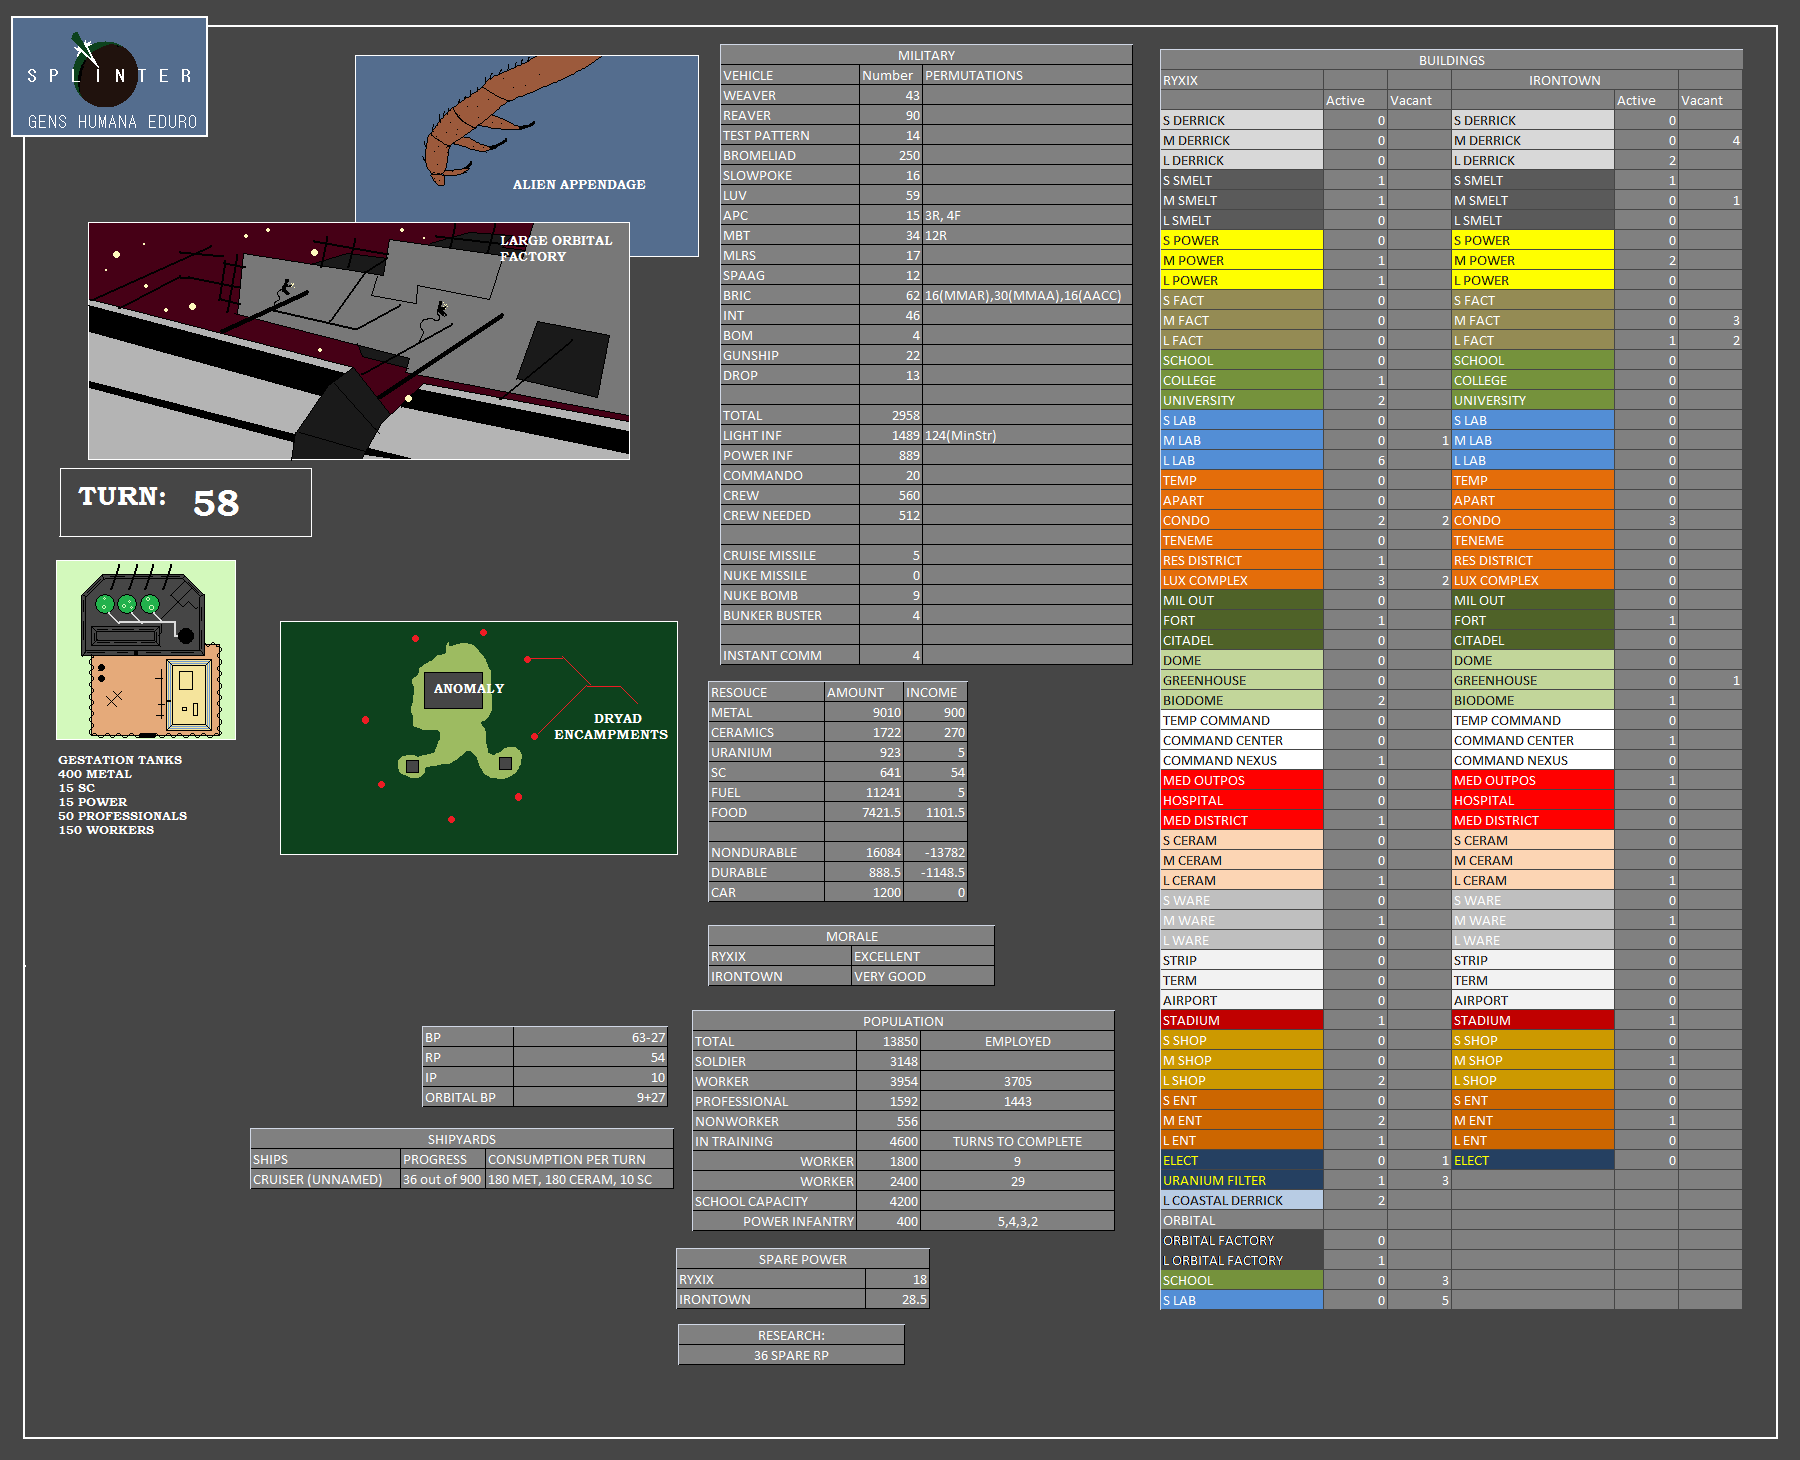Select the Anomaly marker on the island map
Screen dimensions: 1800x1460
click(x=468, y=689)
